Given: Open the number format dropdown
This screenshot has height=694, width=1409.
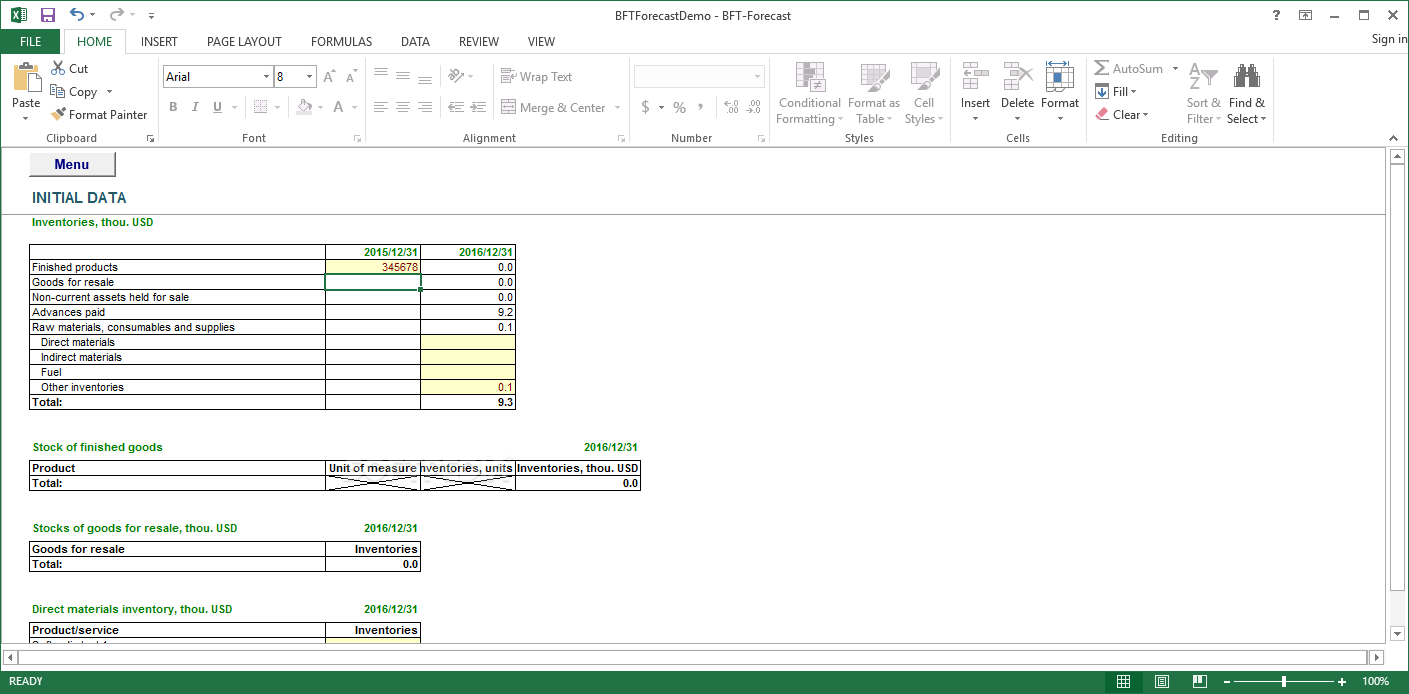Looking at the screenshot, I should pyautogui.click(x=757, y=77).
